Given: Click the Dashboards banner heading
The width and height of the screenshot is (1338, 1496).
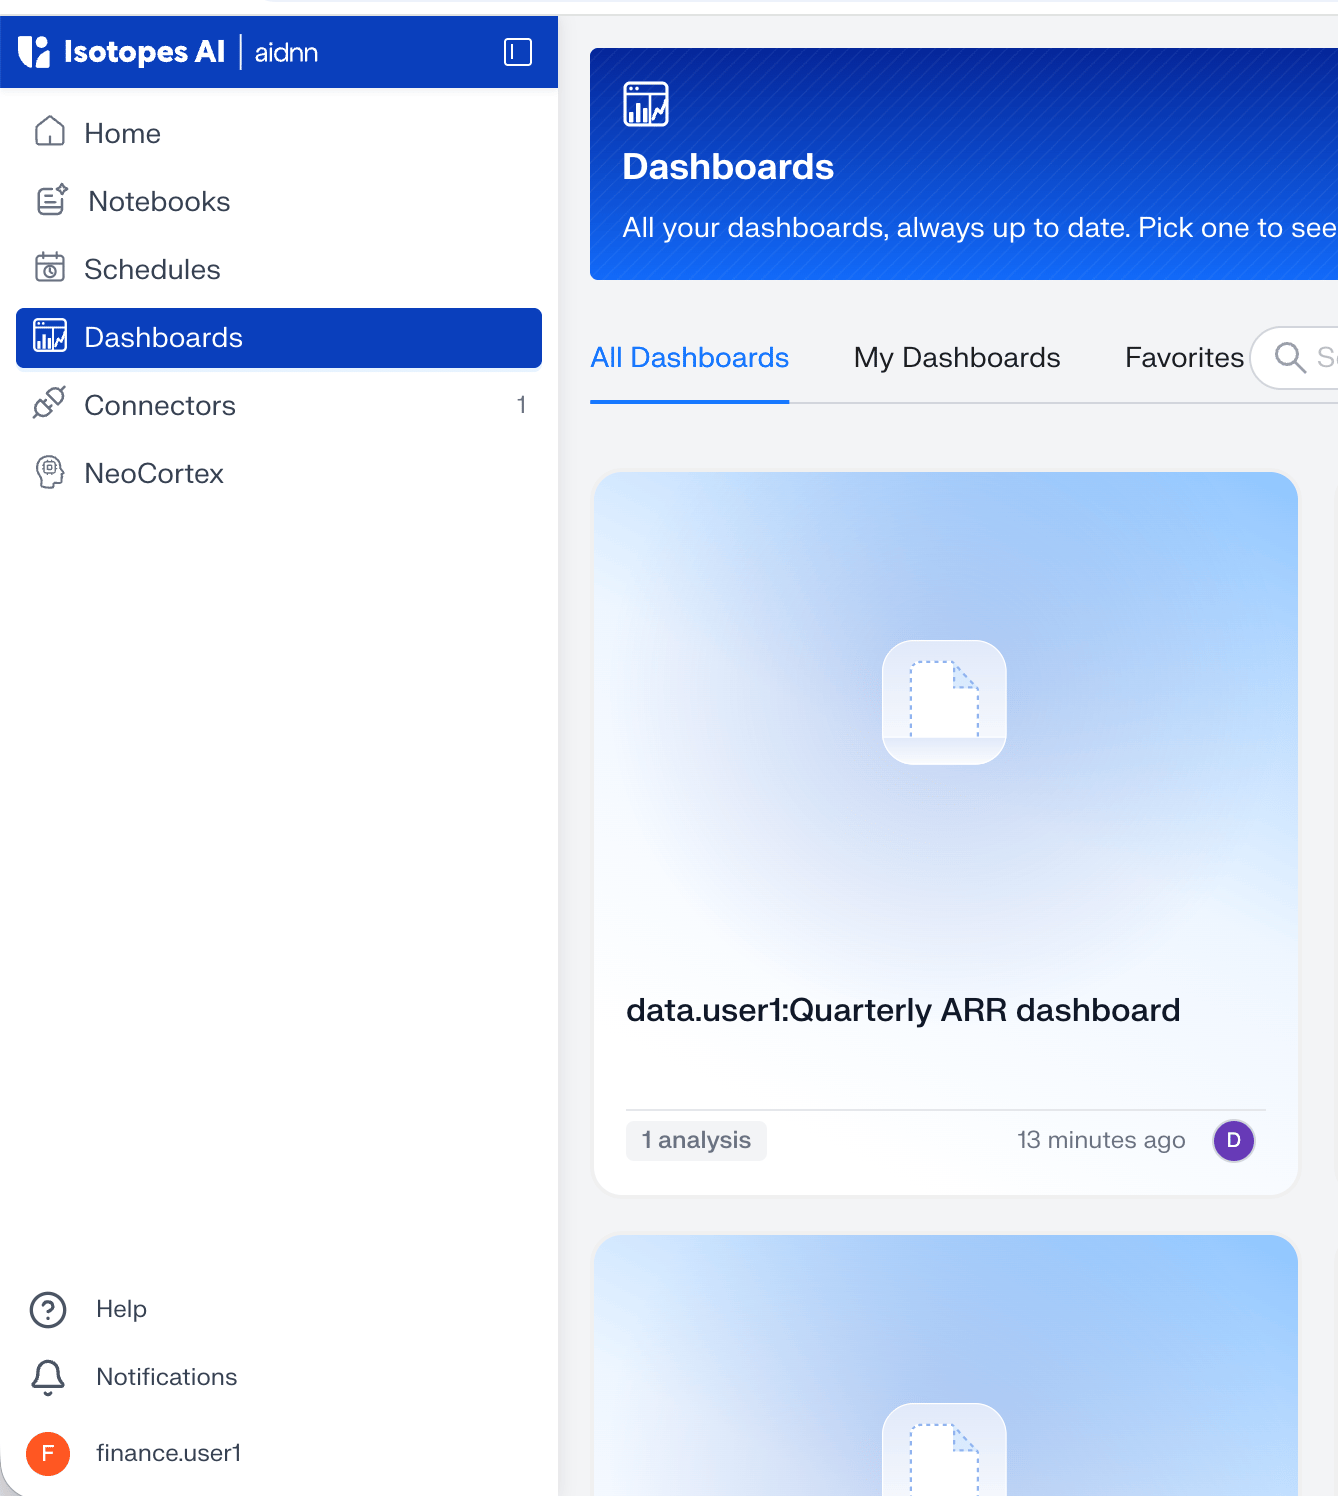Looking at the screenshot, I should click(728, 167).
